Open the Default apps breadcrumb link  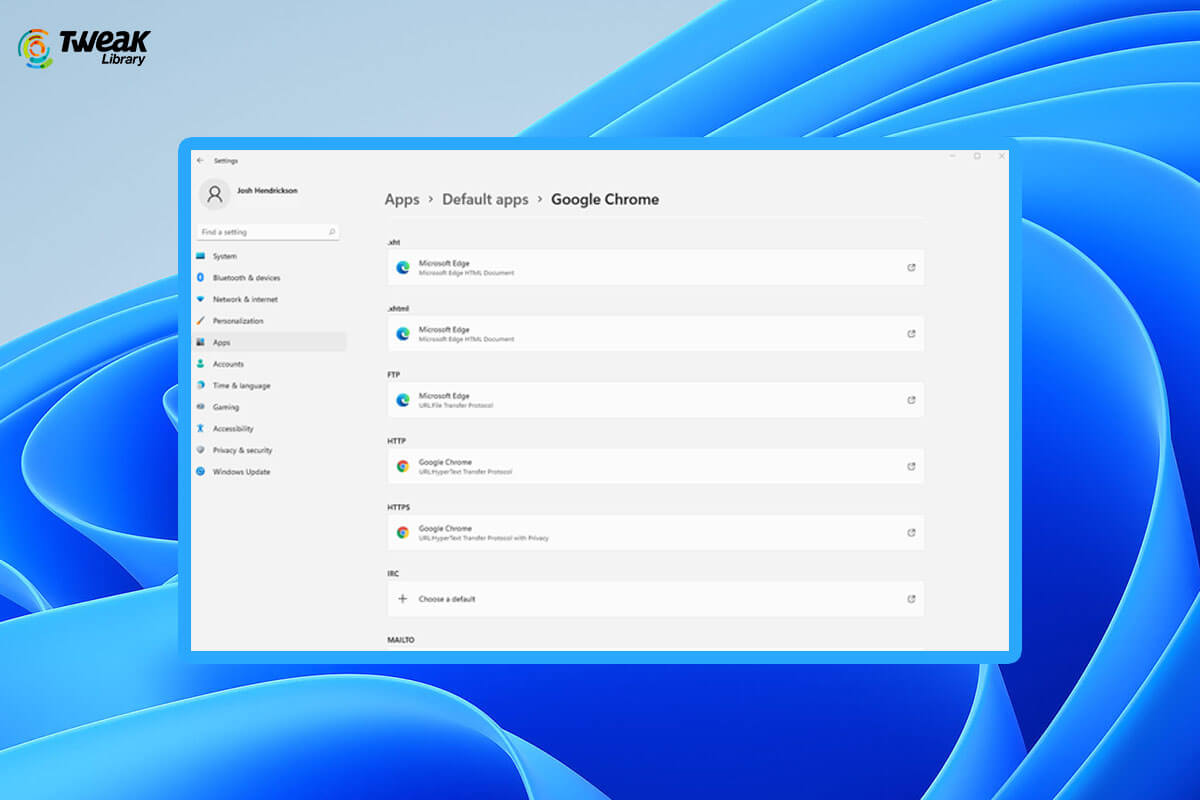tap(485, 199)
